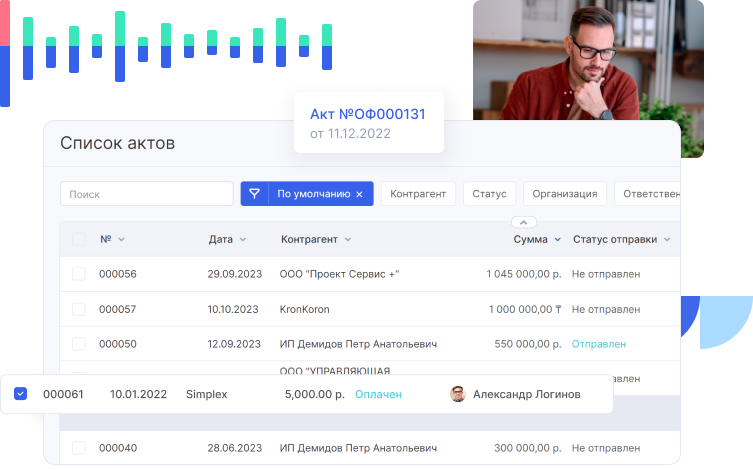The height and width of the screenshot is (470, 753).
Task: Click the Организация filter button
Action: tap(565, 194)
